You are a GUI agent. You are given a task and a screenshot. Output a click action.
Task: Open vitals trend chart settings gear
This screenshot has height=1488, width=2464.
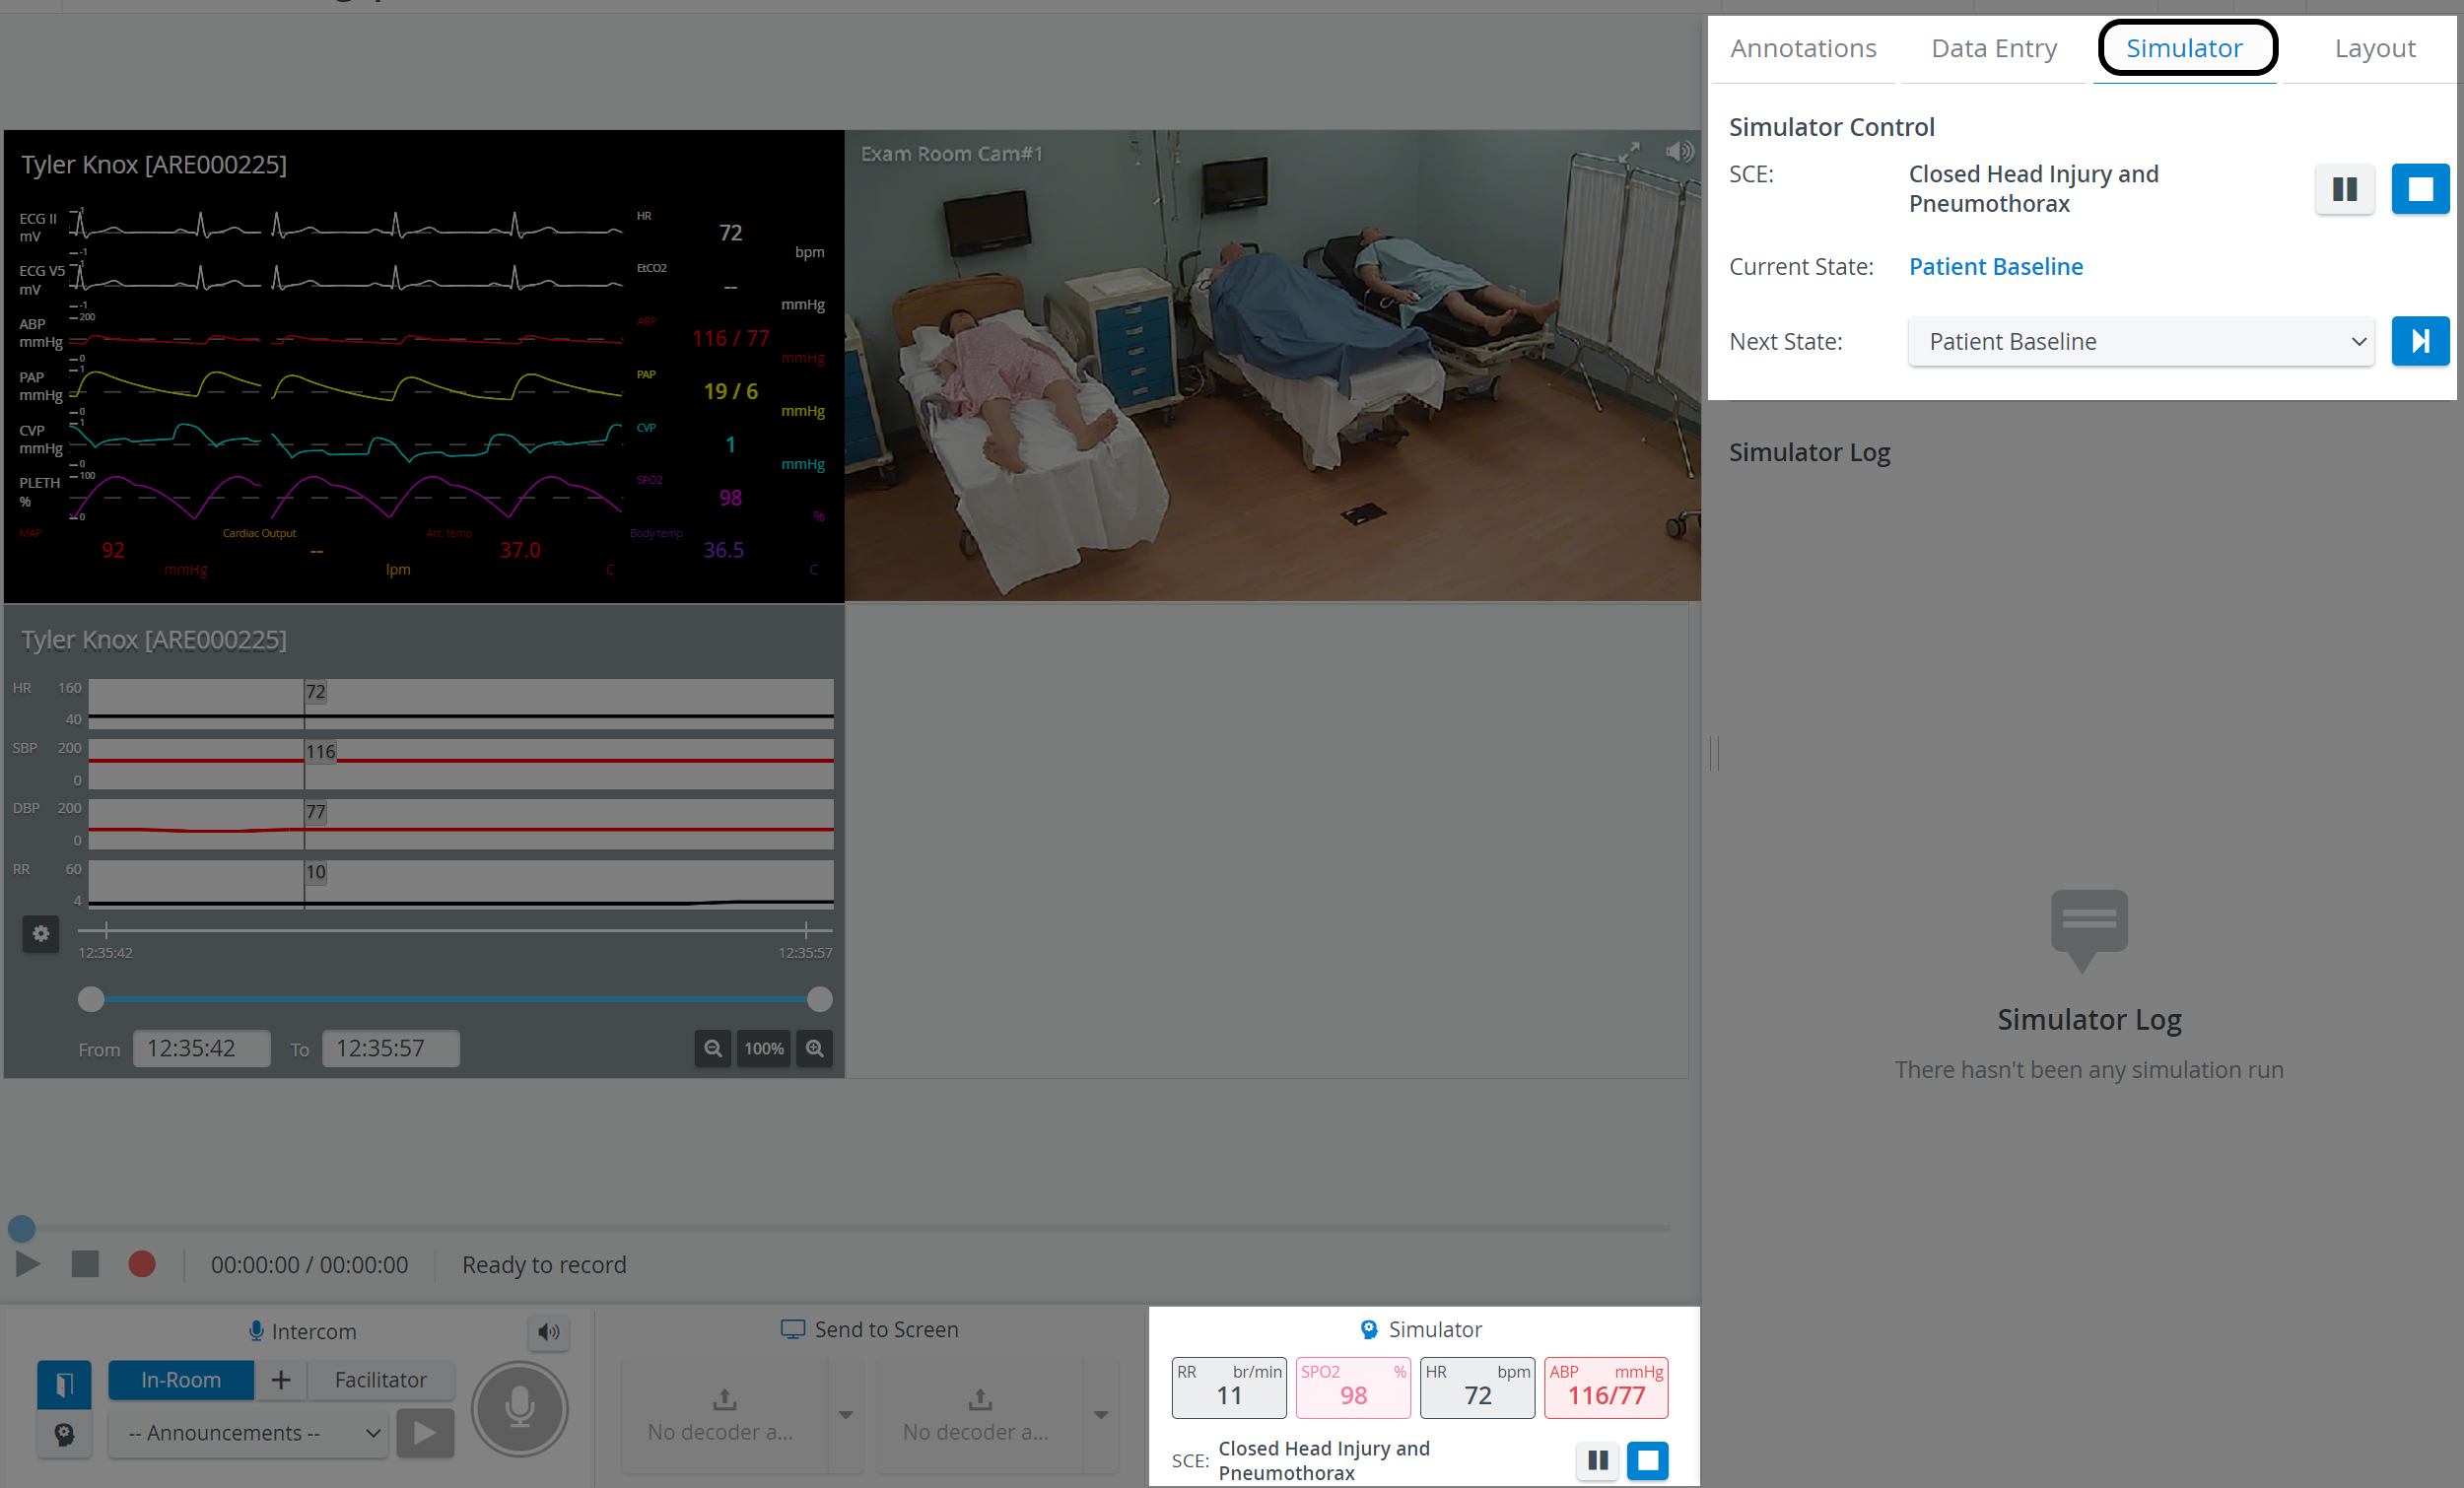[41, 933]
